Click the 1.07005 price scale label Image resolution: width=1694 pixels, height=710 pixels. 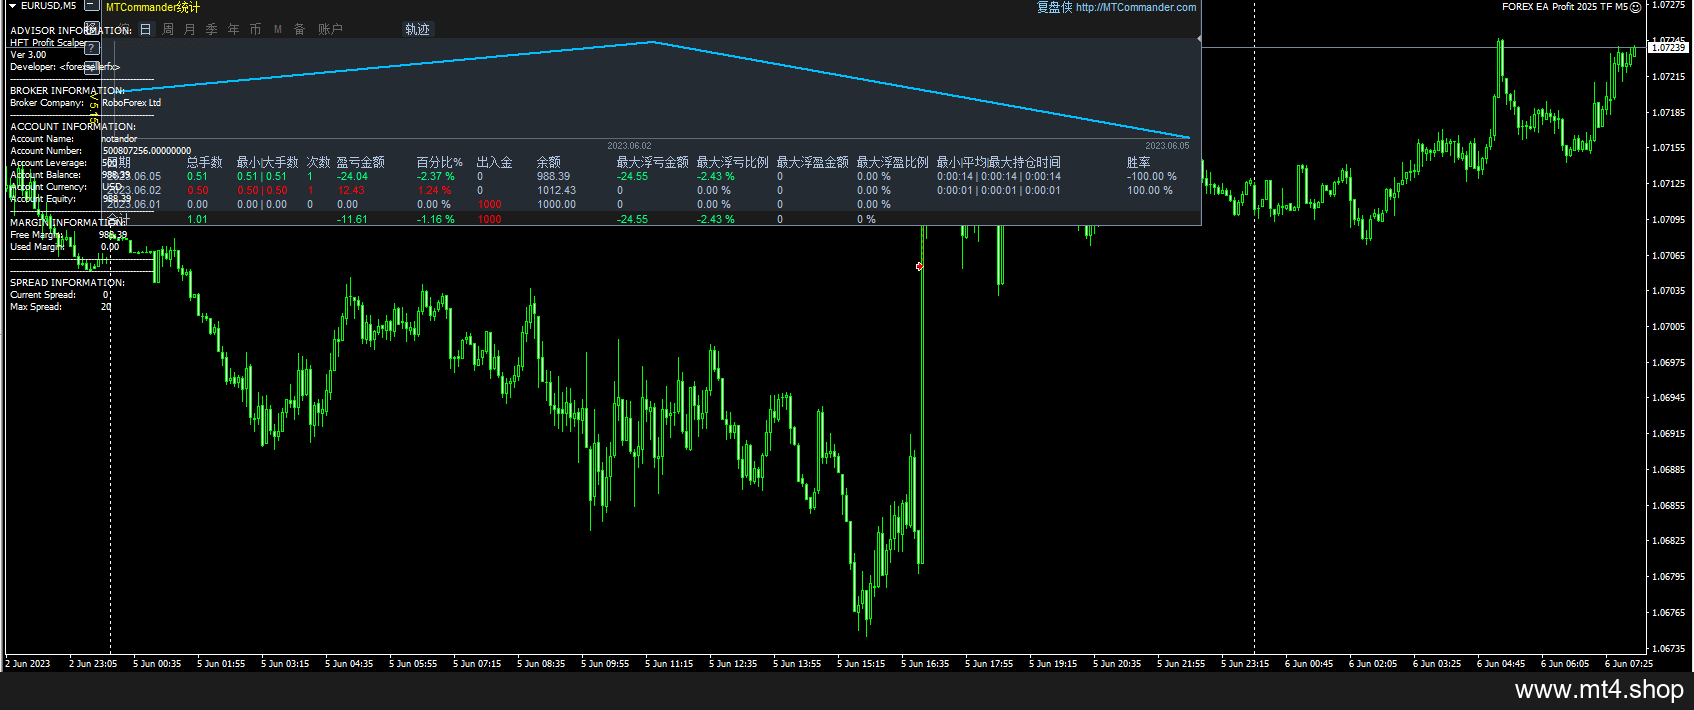click(1668, 326)
